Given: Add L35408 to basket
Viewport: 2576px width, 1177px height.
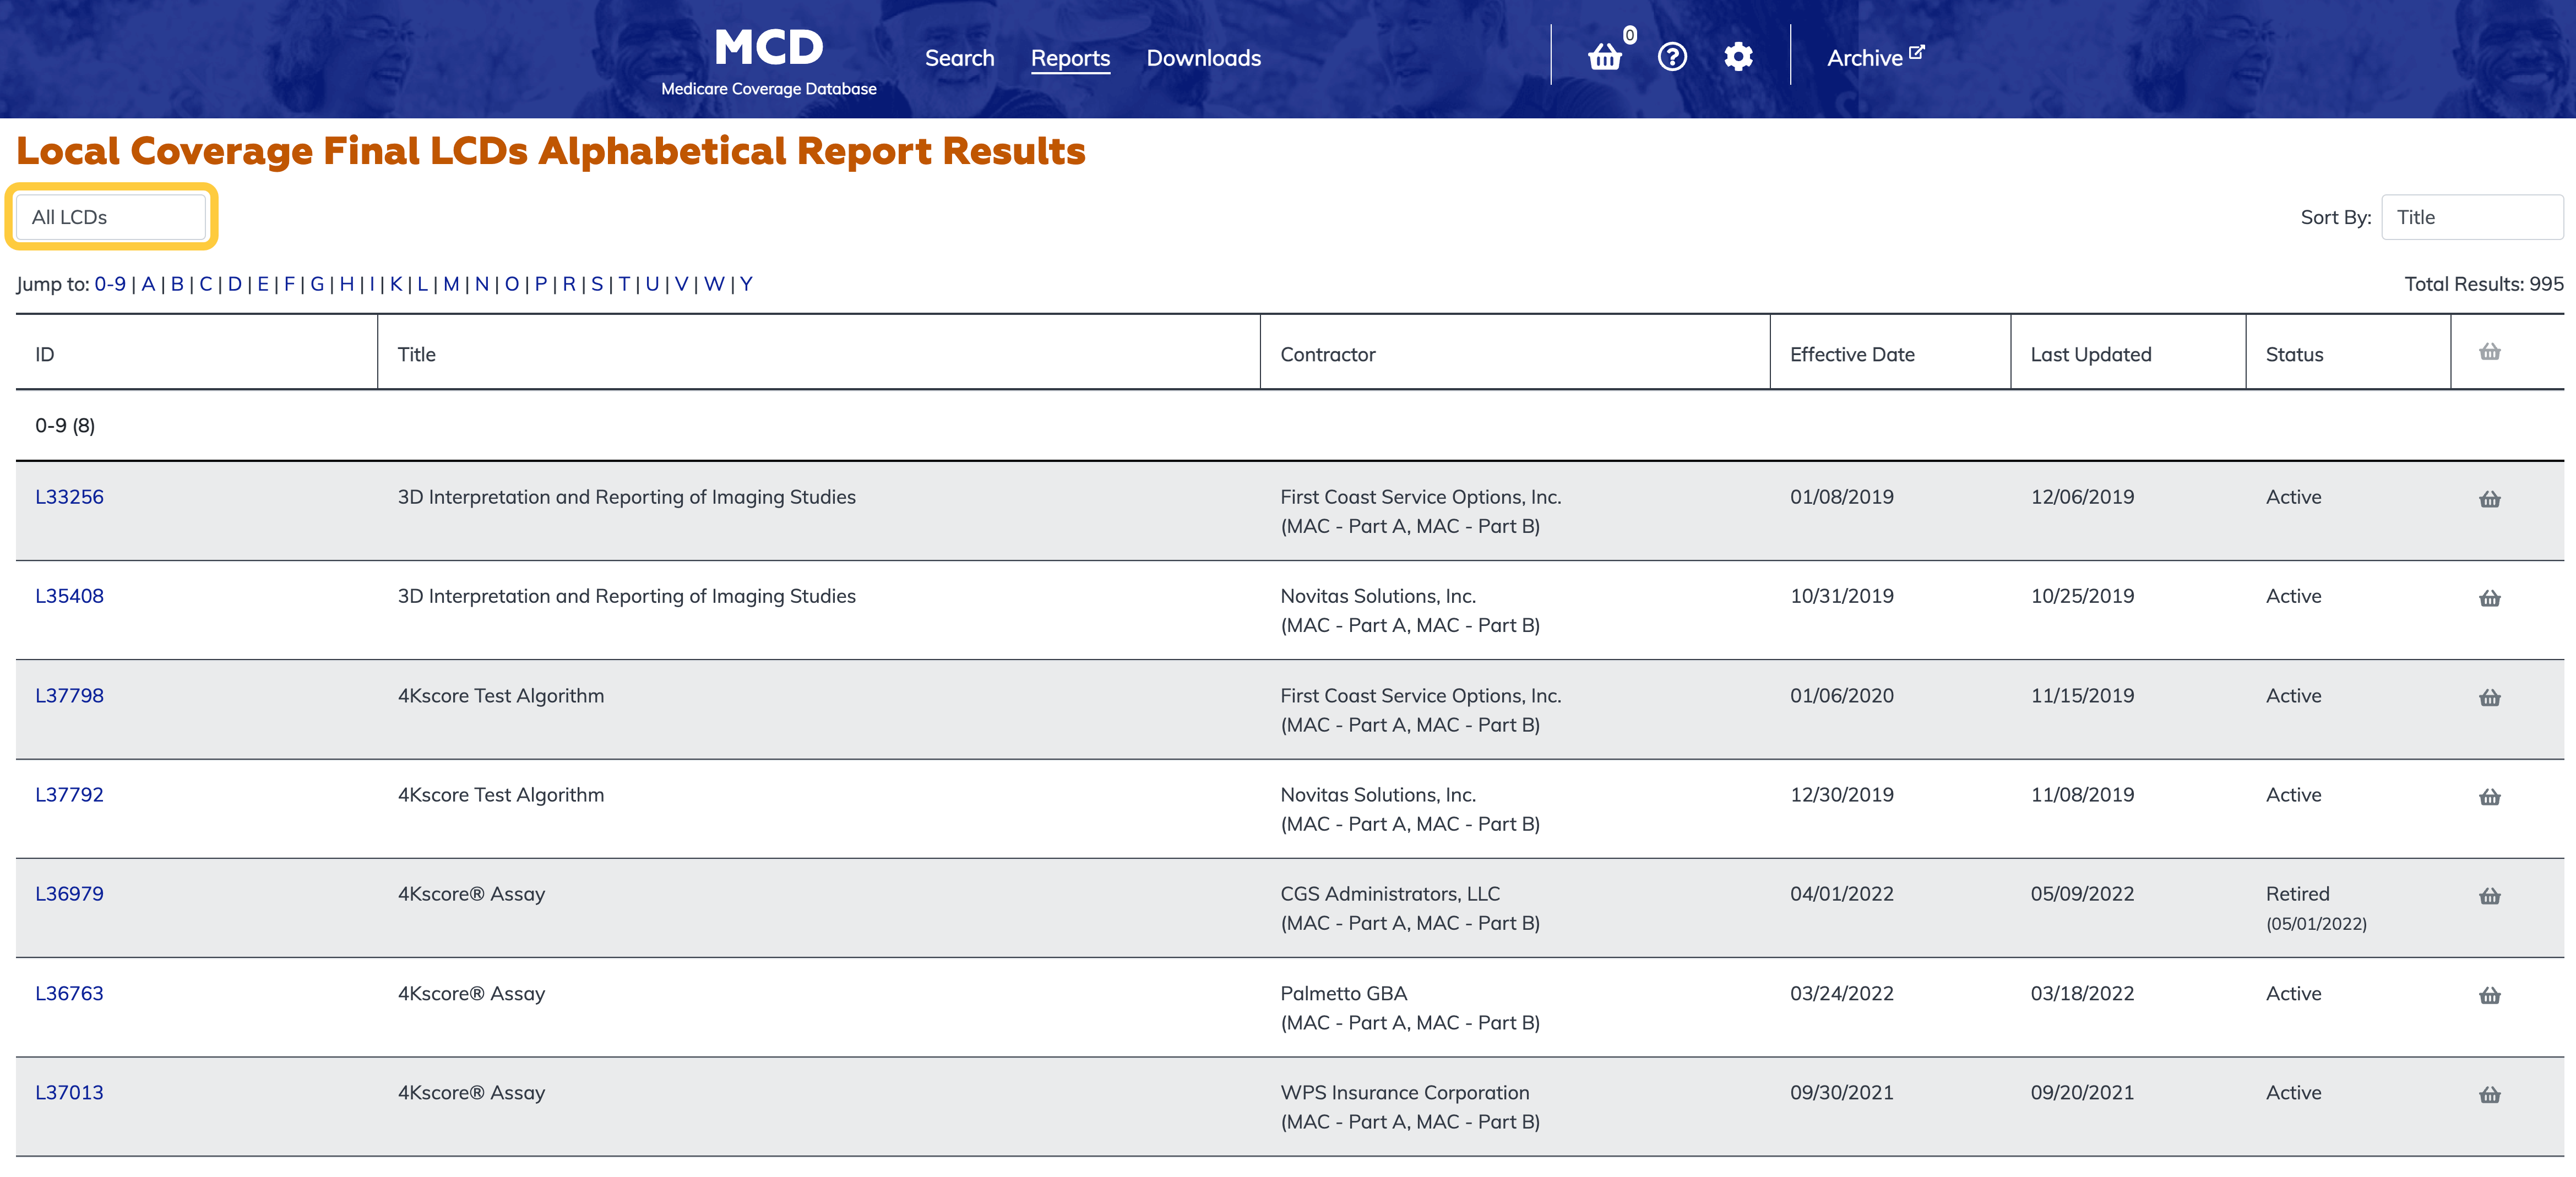Looking at the screenshot, I should click(x=2489, y=598).
